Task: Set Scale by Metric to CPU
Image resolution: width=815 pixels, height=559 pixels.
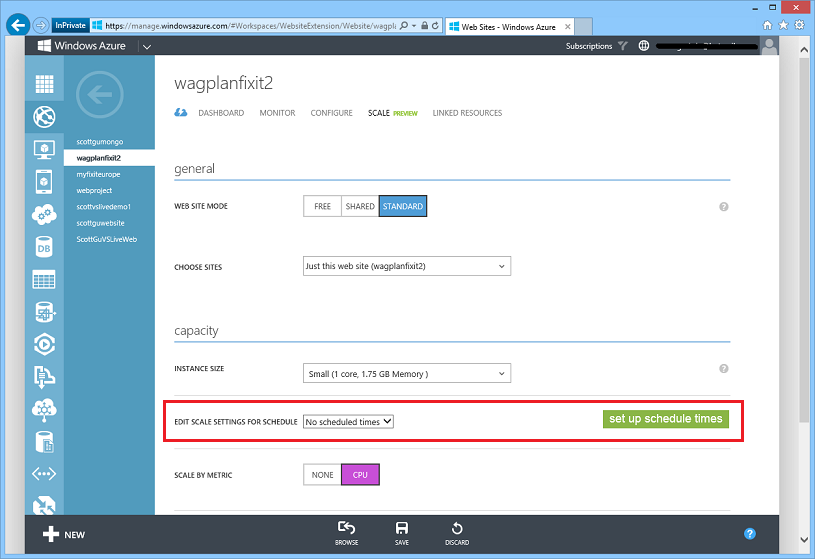Action: coord(360,475)
